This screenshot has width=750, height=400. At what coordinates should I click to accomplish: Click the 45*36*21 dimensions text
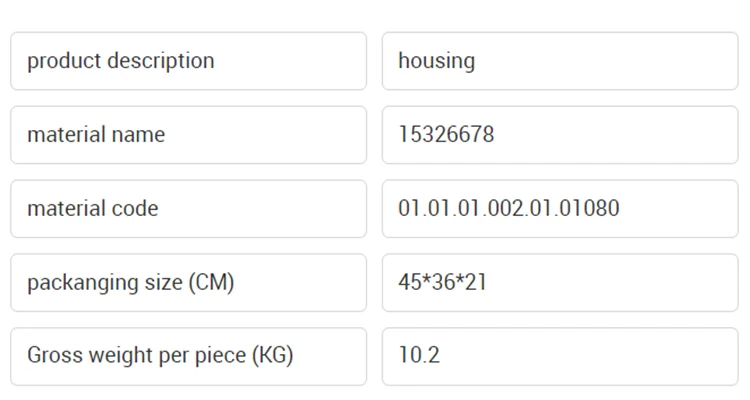[442, 283]
